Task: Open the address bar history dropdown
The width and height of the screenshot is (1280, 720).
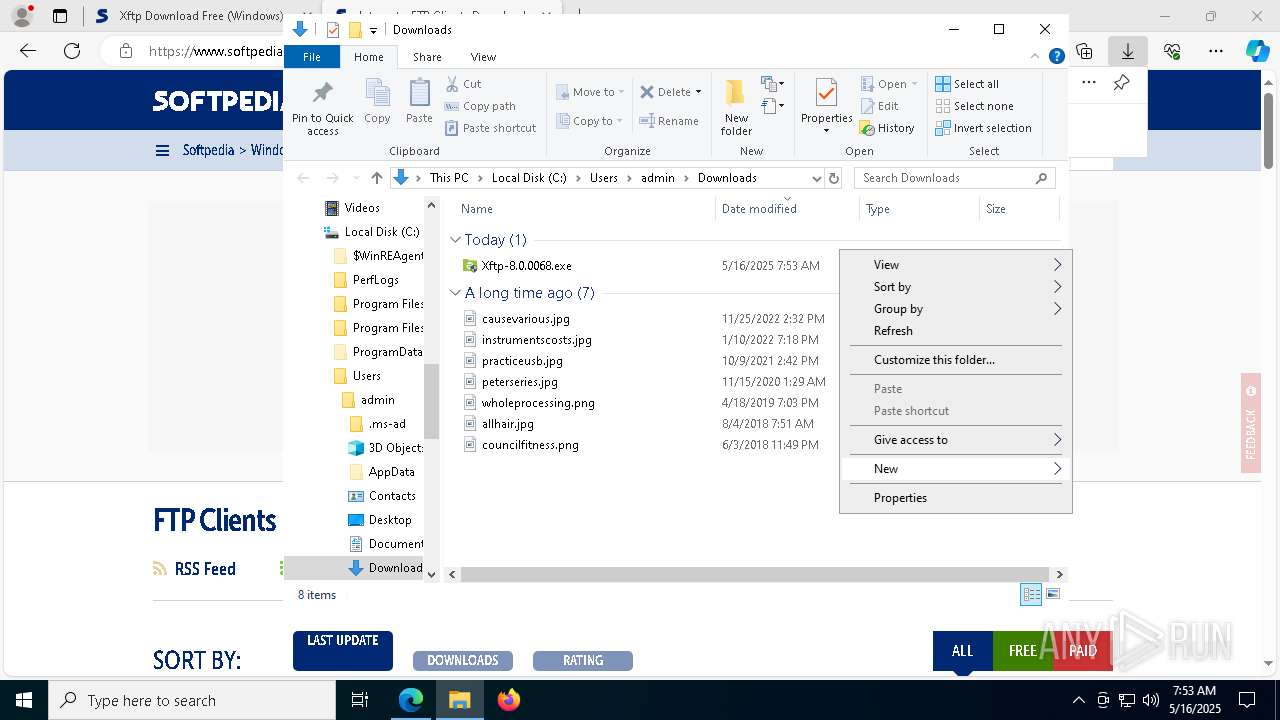Action: point(817,178)
